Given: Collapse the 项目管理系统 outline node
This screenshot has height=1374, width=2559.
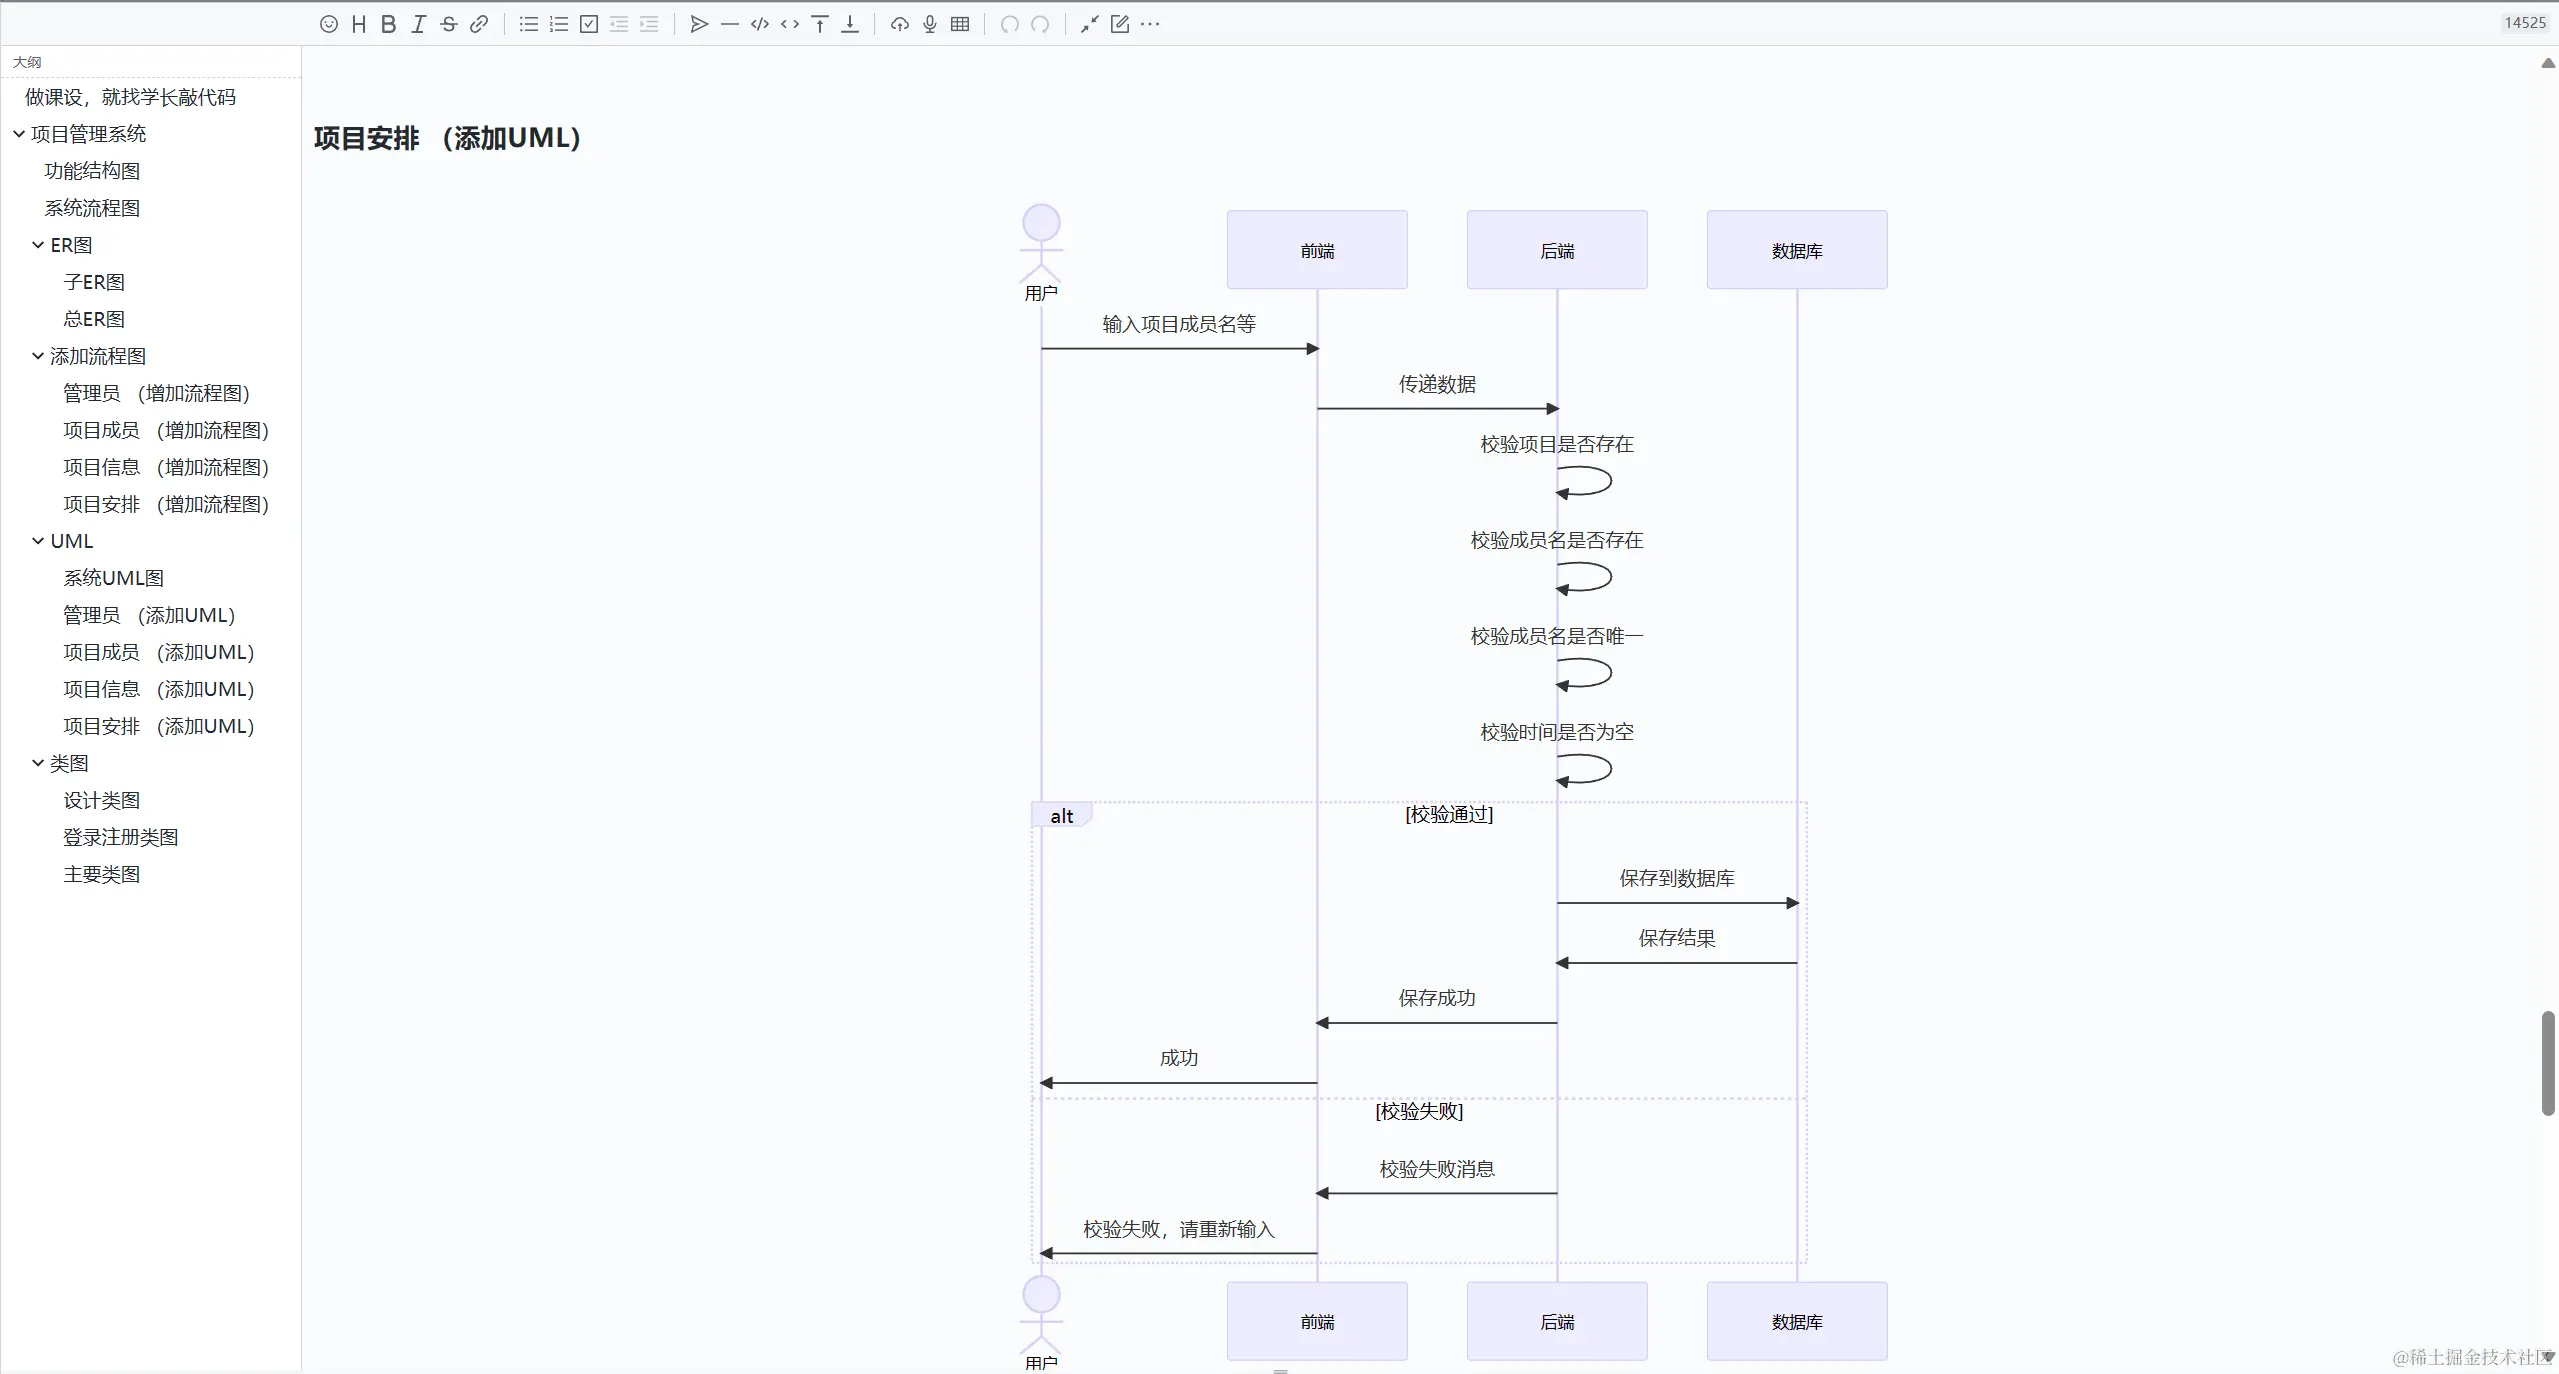Looking at the screenshot, I should pyautogui.click(x=19, y=134).
